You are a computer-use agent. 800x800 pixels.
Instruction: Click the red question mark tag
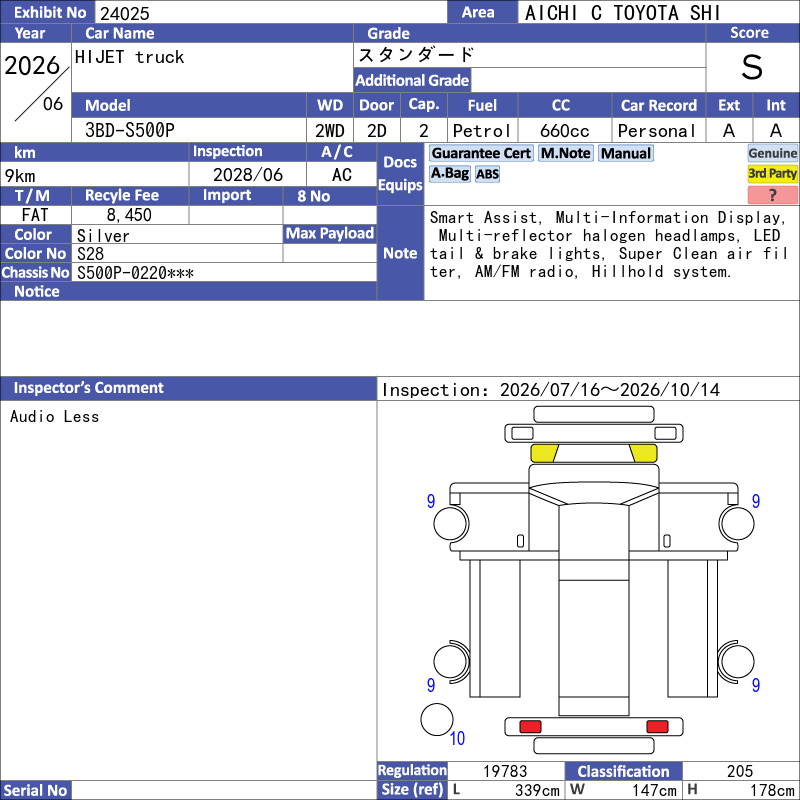(772, 195)
